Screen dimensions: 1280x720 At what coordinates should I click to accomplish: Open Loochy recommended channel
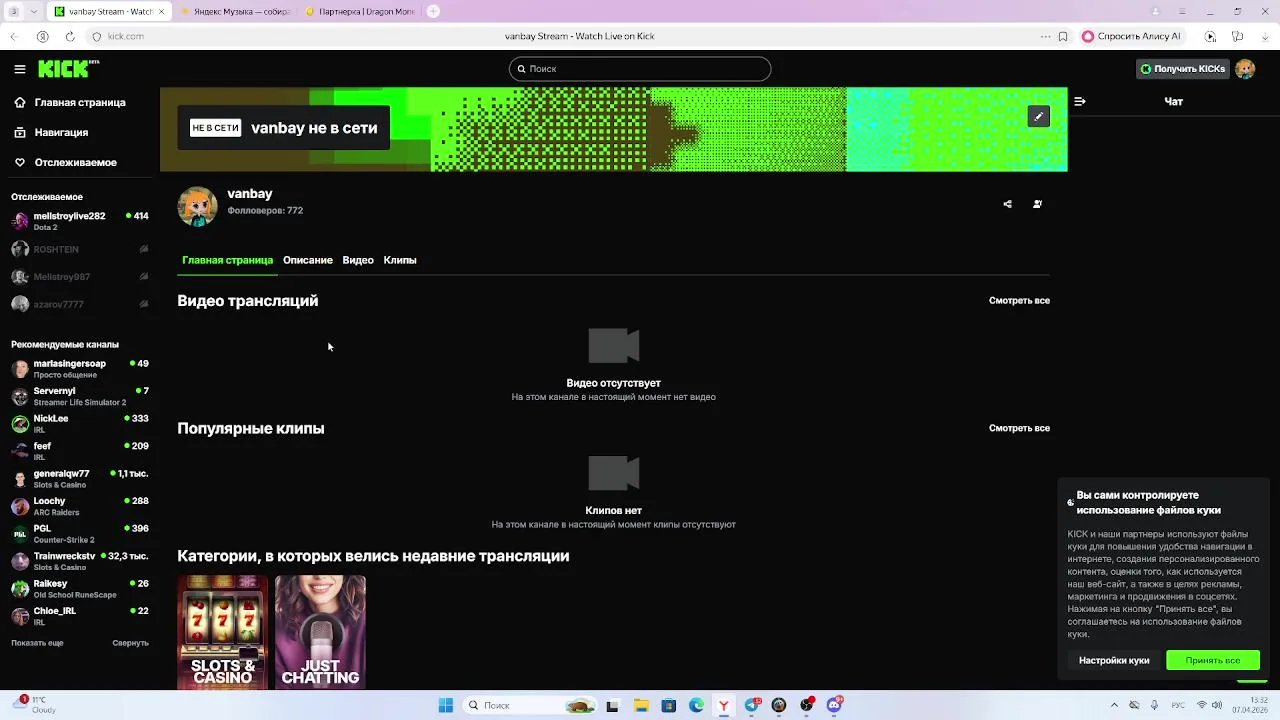79,506
